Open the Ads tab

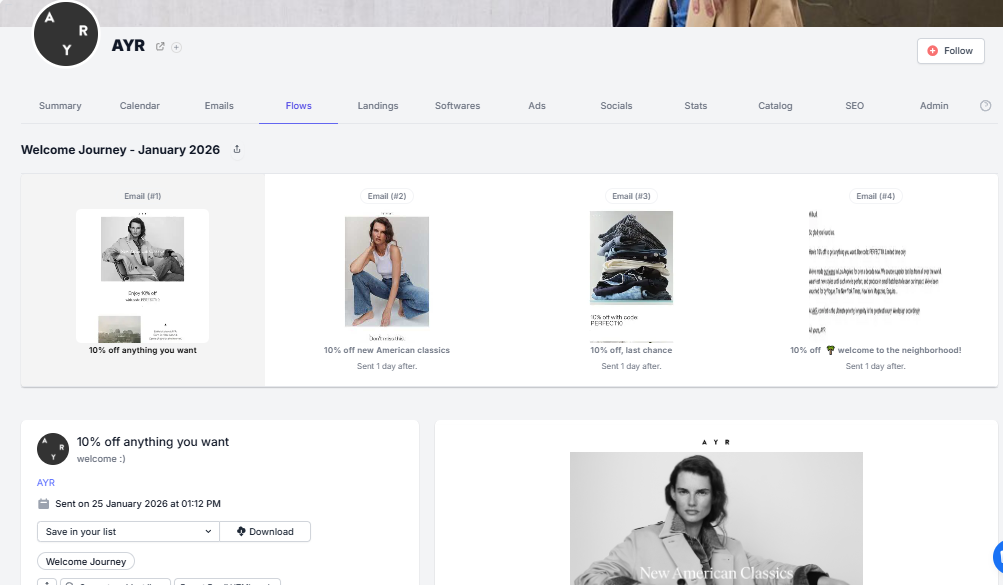[x=537, y=106]
